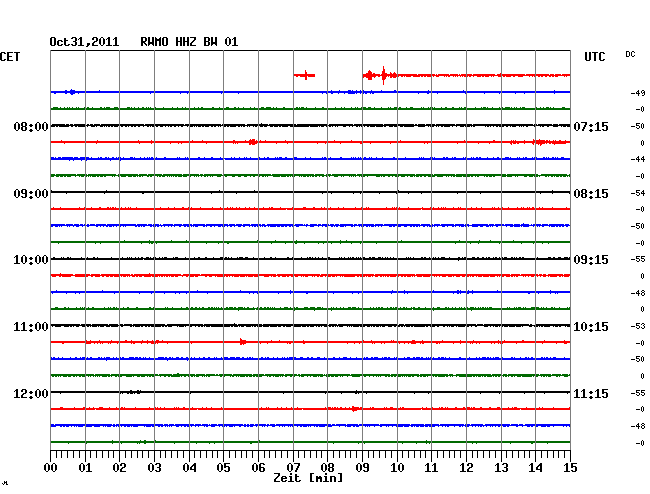The height and width of the screenshot is (494, 650).
Task: Select the 12:00 CET time label
Action: point(31,393)
